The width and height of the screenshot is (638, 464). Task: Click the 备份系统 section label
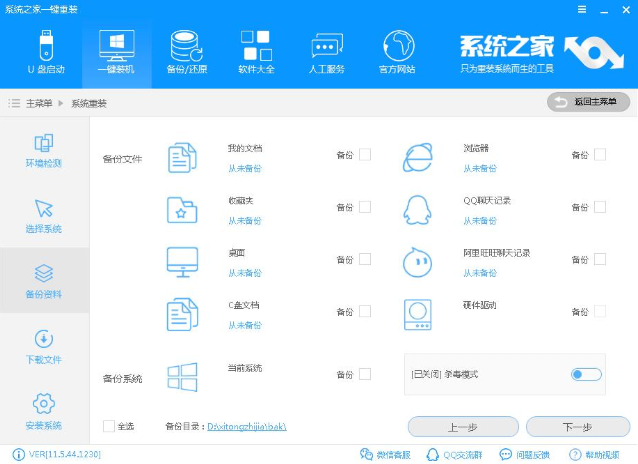(x=122, y=379)
